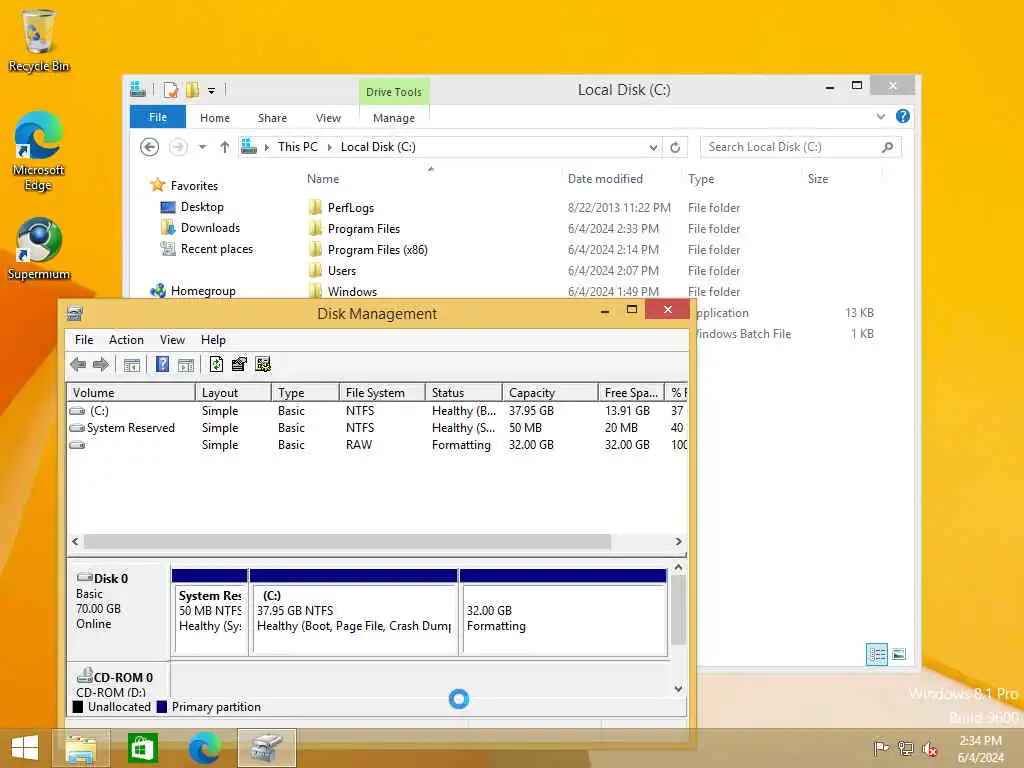Select the PerfLogs folder in Explorer

point(351,208)
